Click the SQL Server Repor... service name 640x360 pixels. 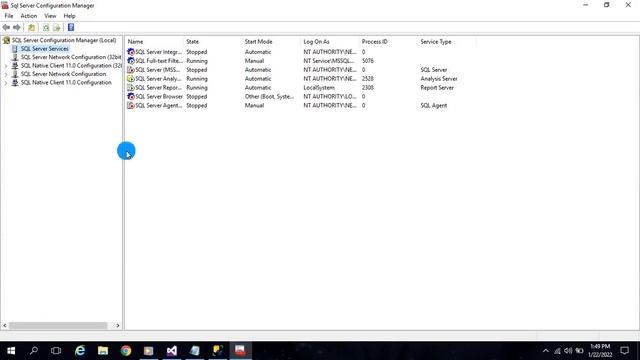coord(158,88)
